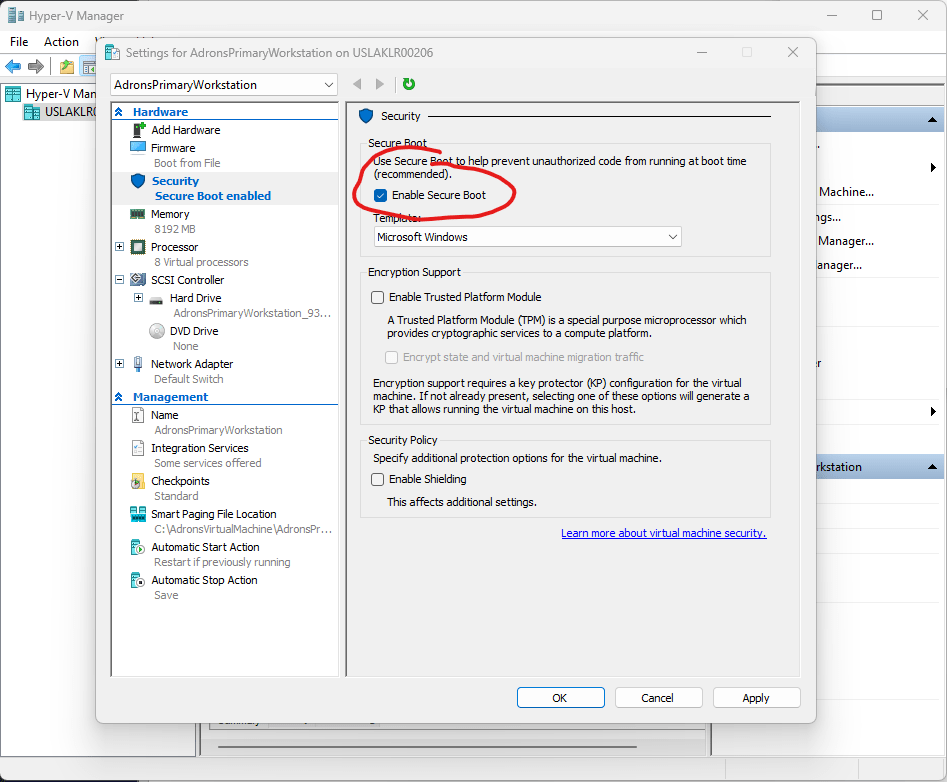Click the green refresh icon in settings dialog
The height and width of the screenshot is (782, 947).
[x=409, y=84]
